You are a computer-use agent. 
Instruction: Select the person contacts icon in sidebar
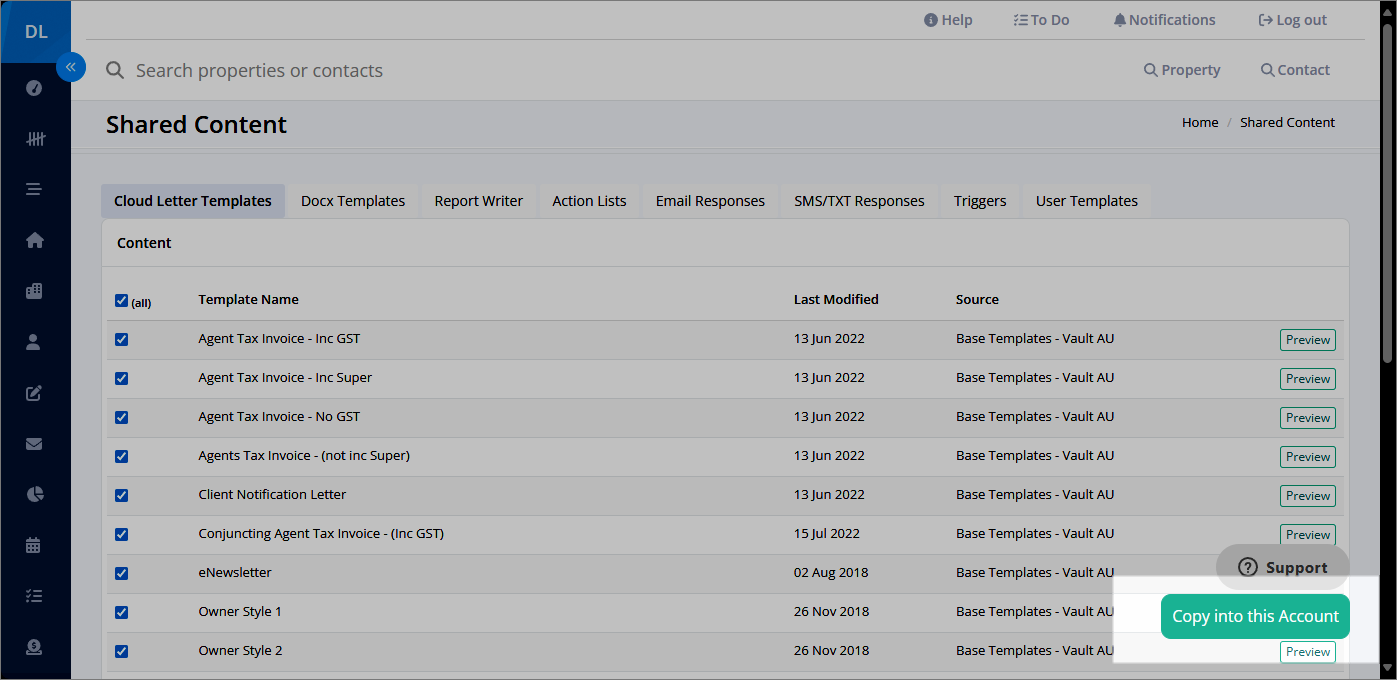pyautogui.click(x=34, y=342)
